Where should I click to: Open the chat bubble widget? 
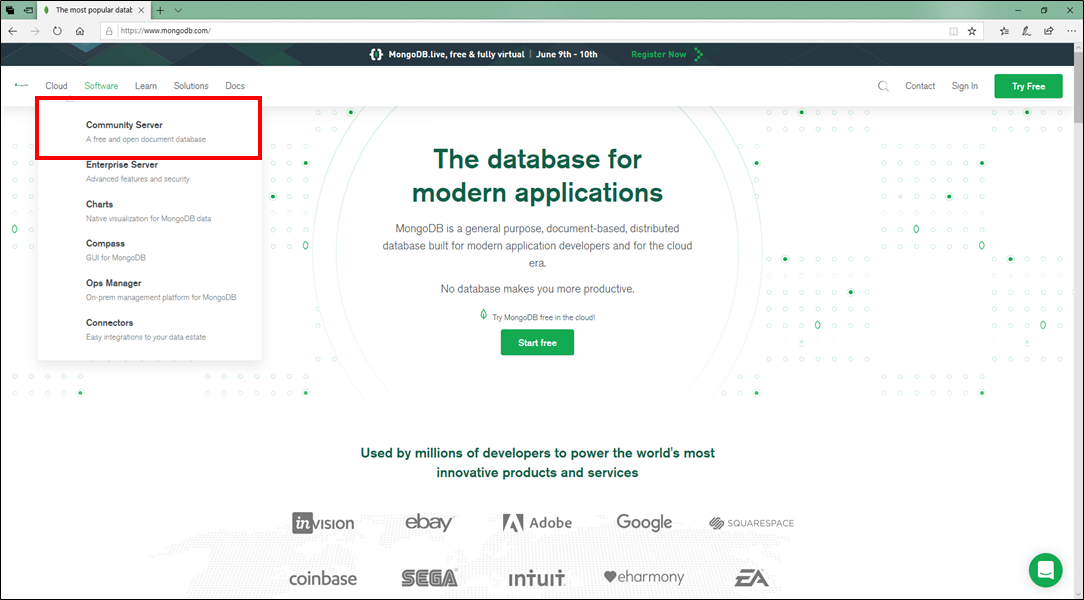coord(1045,570)
